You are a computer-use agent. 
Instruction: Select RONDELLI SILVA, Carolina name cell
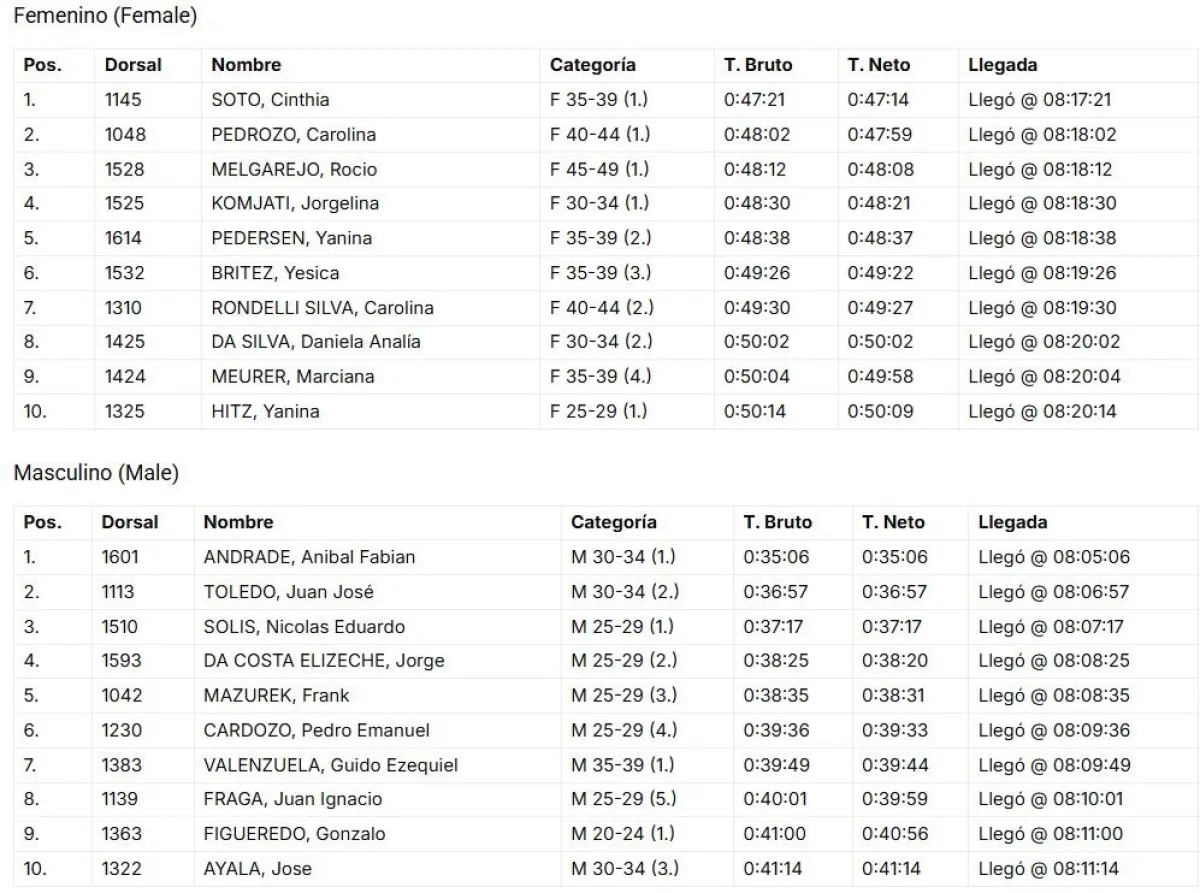pyautogui.click(x=323, y=308)
